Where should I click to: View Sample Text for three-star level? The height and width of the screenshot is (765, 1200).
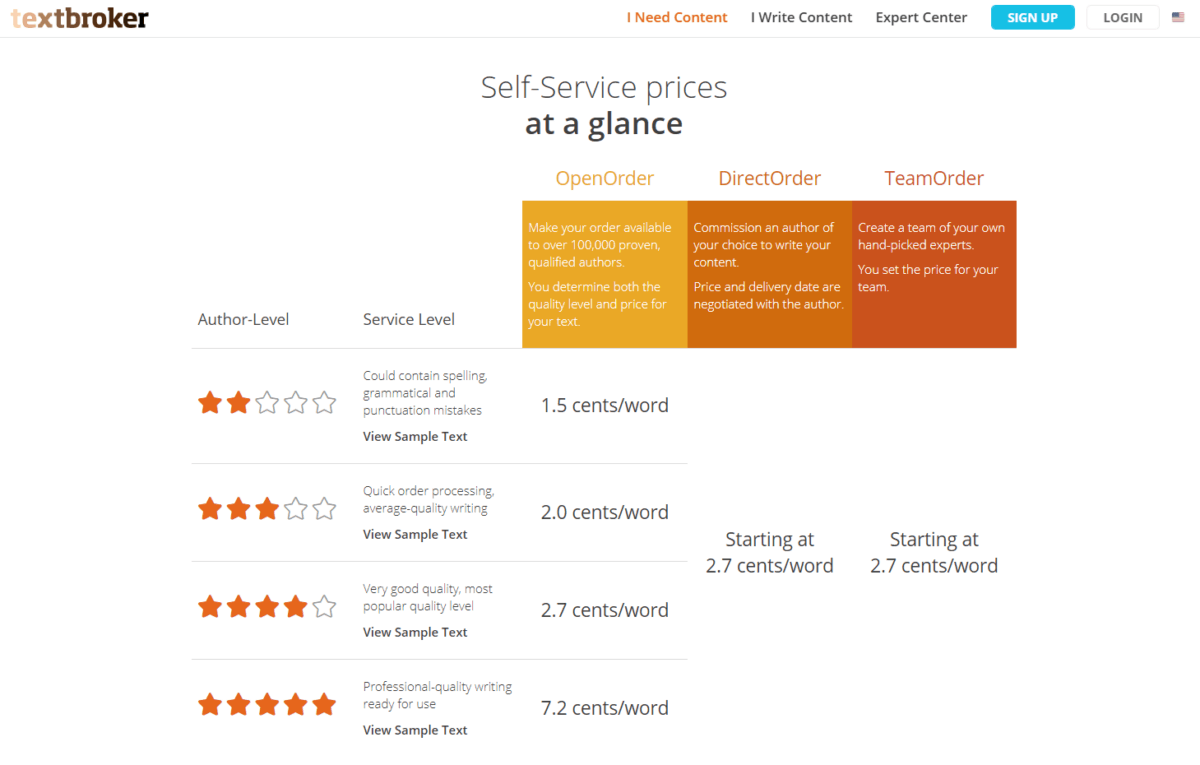pos(415,535)
